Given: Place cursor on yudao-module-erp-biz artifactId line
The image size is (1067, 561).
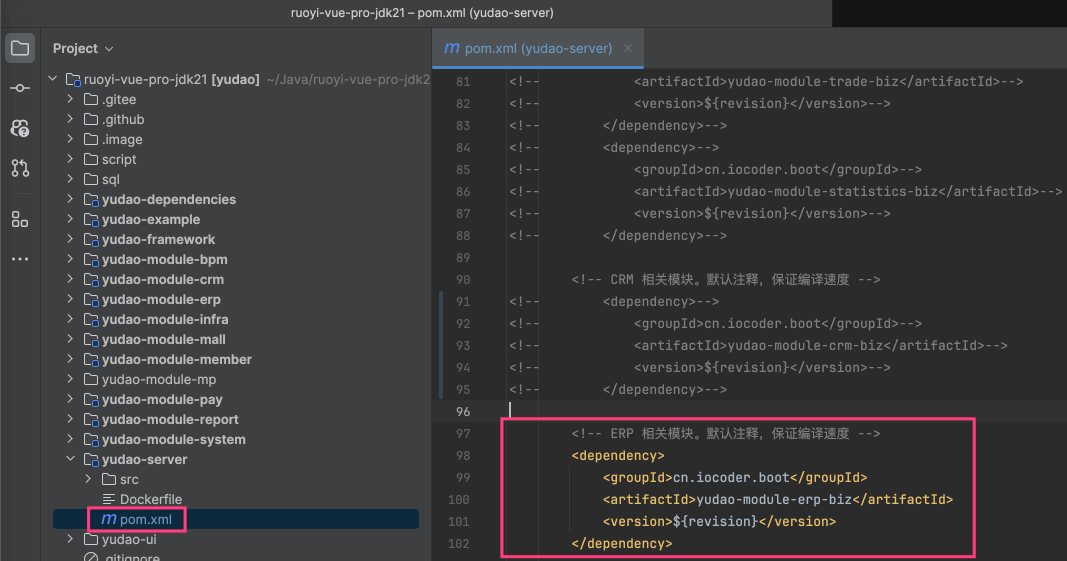Looking at the screenshot, I should click(777, 500).
